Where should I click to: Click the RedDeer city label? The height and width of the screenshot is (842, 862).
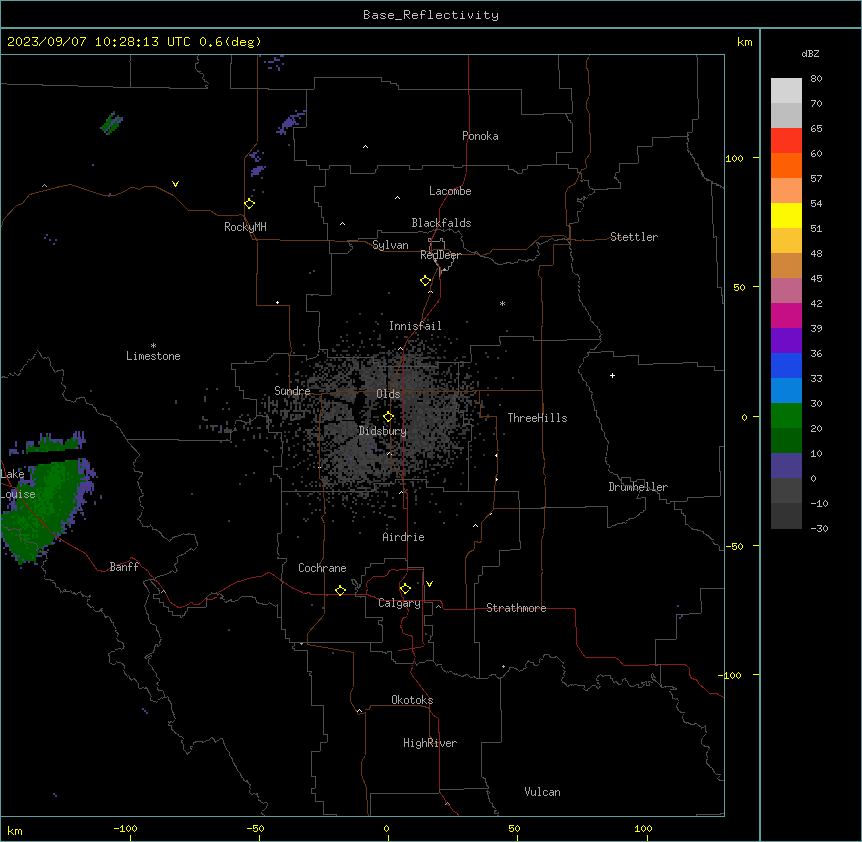[440, 255]
